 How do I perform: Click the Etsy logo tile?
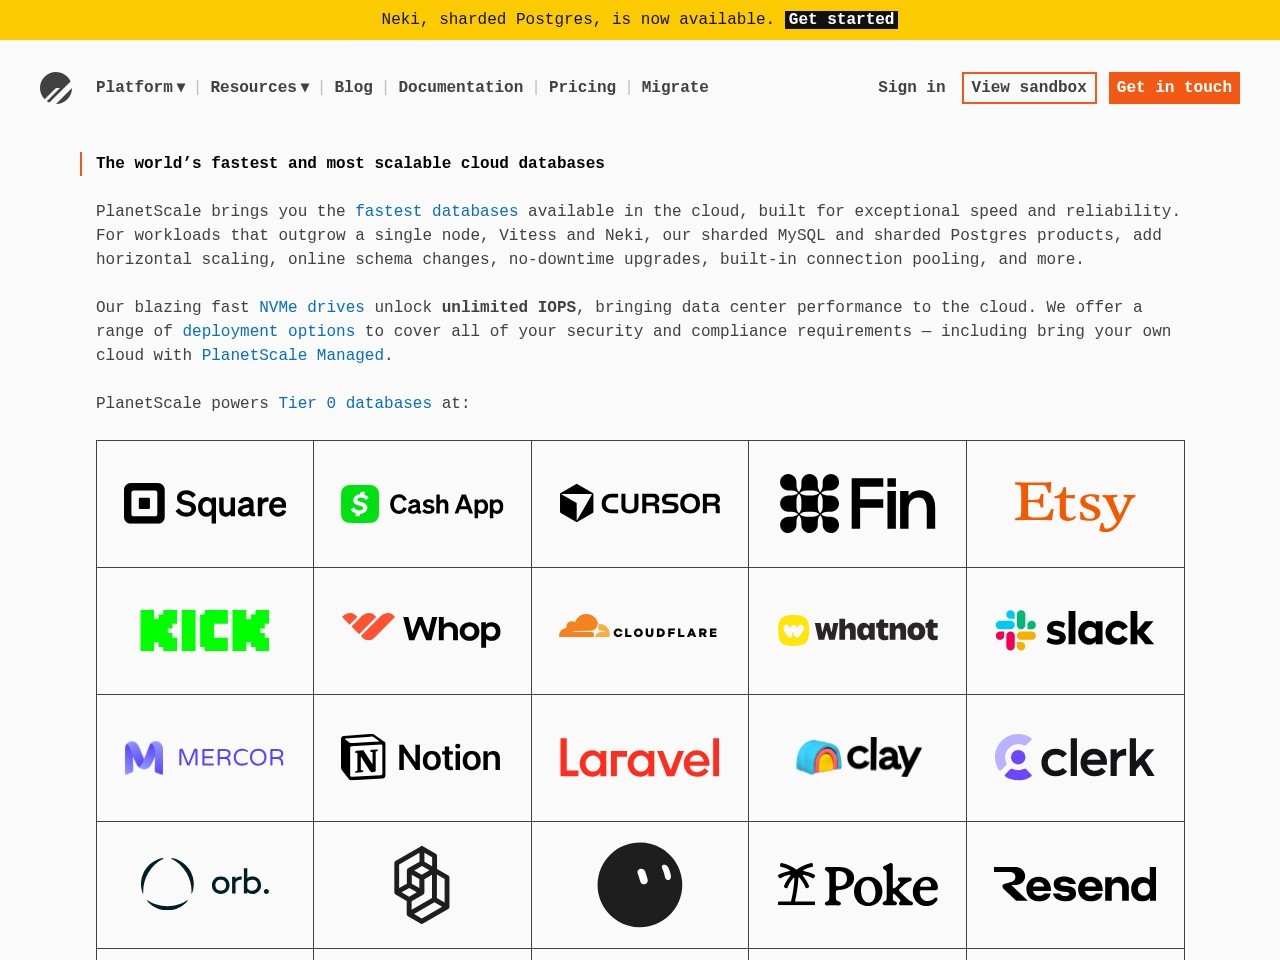coord(1075,504)
